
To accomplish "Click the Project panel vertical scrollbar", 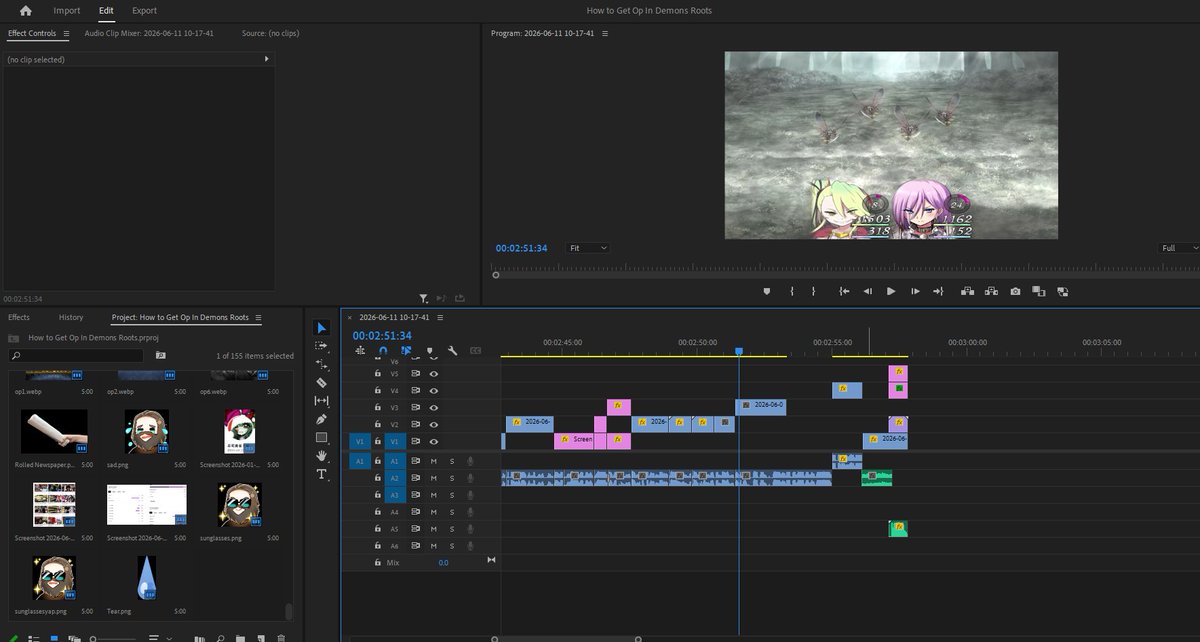I will pyautogui.click(x=290, y=611).
